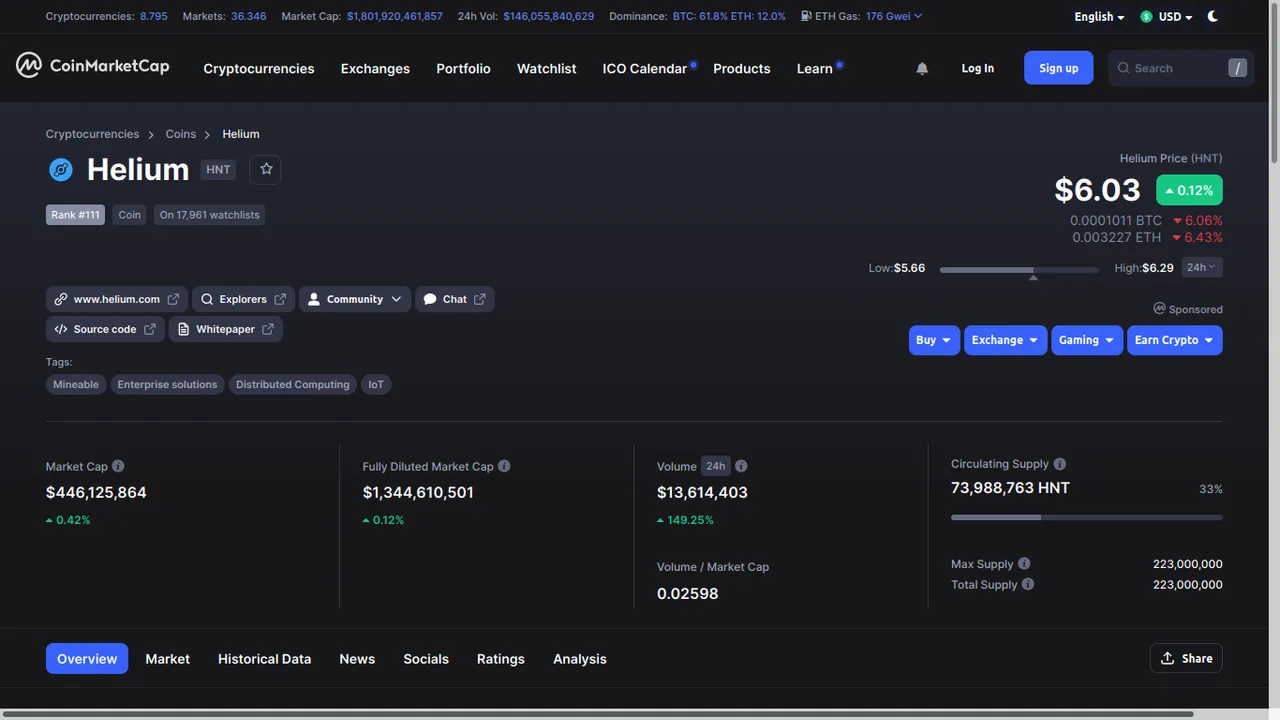Image resolution: width=1280 pixels, height=720 pixels.
Task: Open Source code link
Action: 105,329
